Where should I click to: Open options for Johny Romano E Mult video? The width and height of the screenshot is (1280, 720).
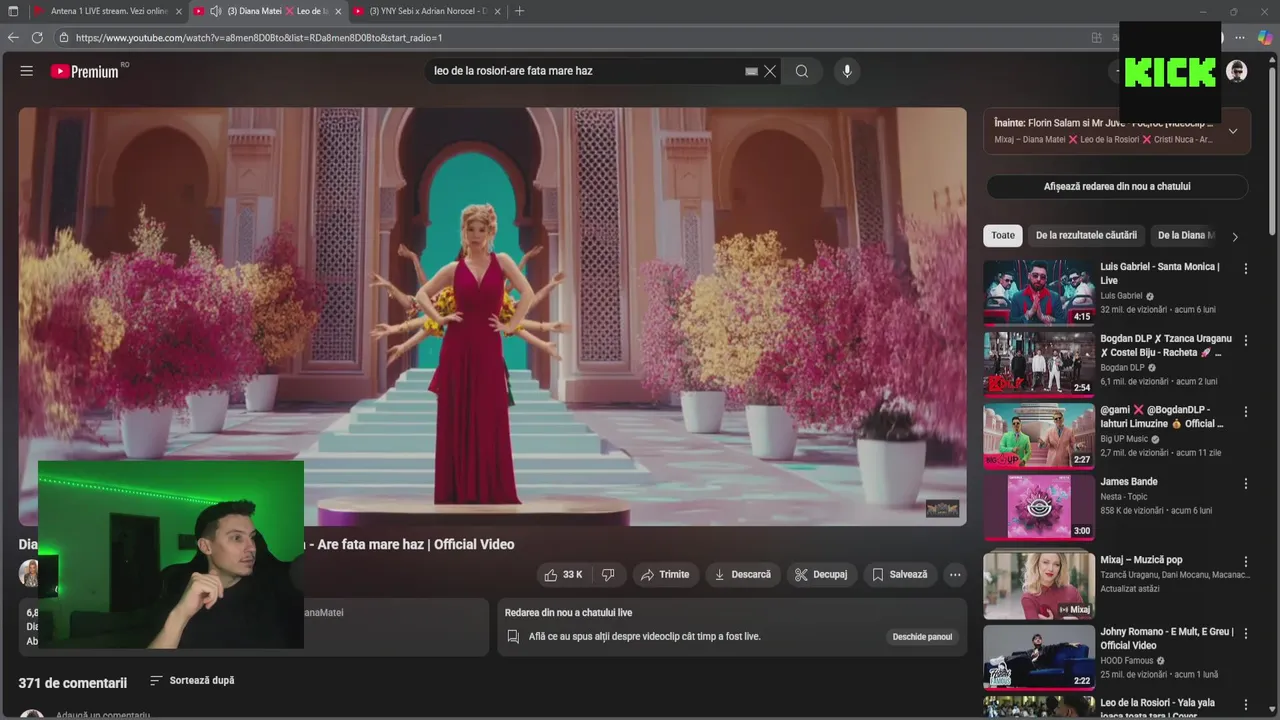1246,634
